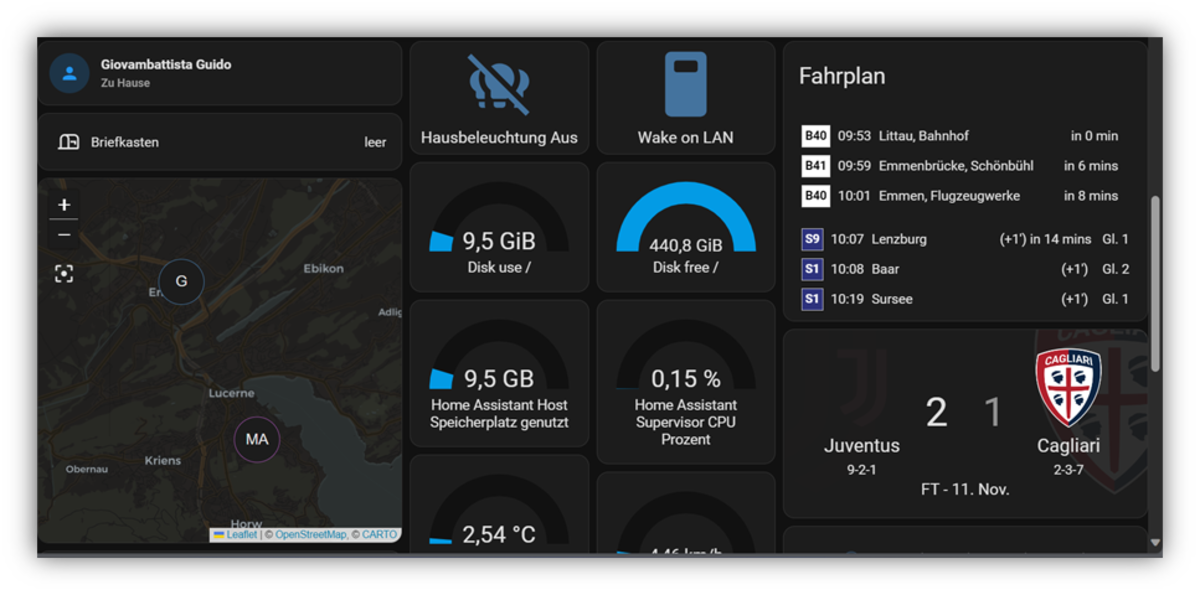Viewport: 1200px width, 595px height.
Task: Select the MA marker on the map
Action: 257,439
